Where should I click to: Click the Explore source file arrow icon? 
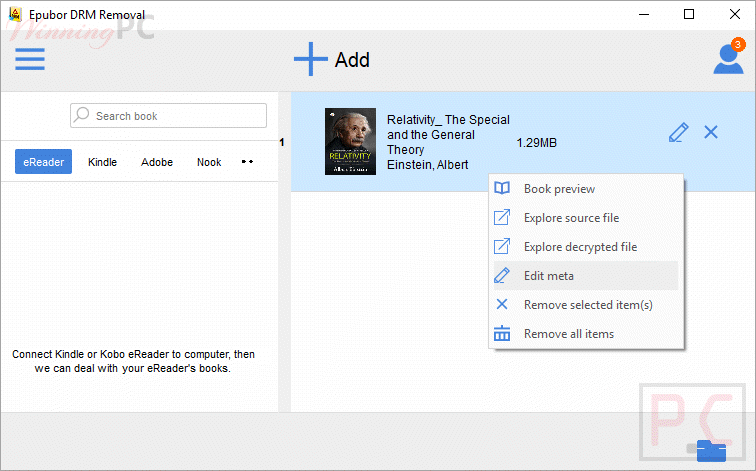(x=502, y=217)
